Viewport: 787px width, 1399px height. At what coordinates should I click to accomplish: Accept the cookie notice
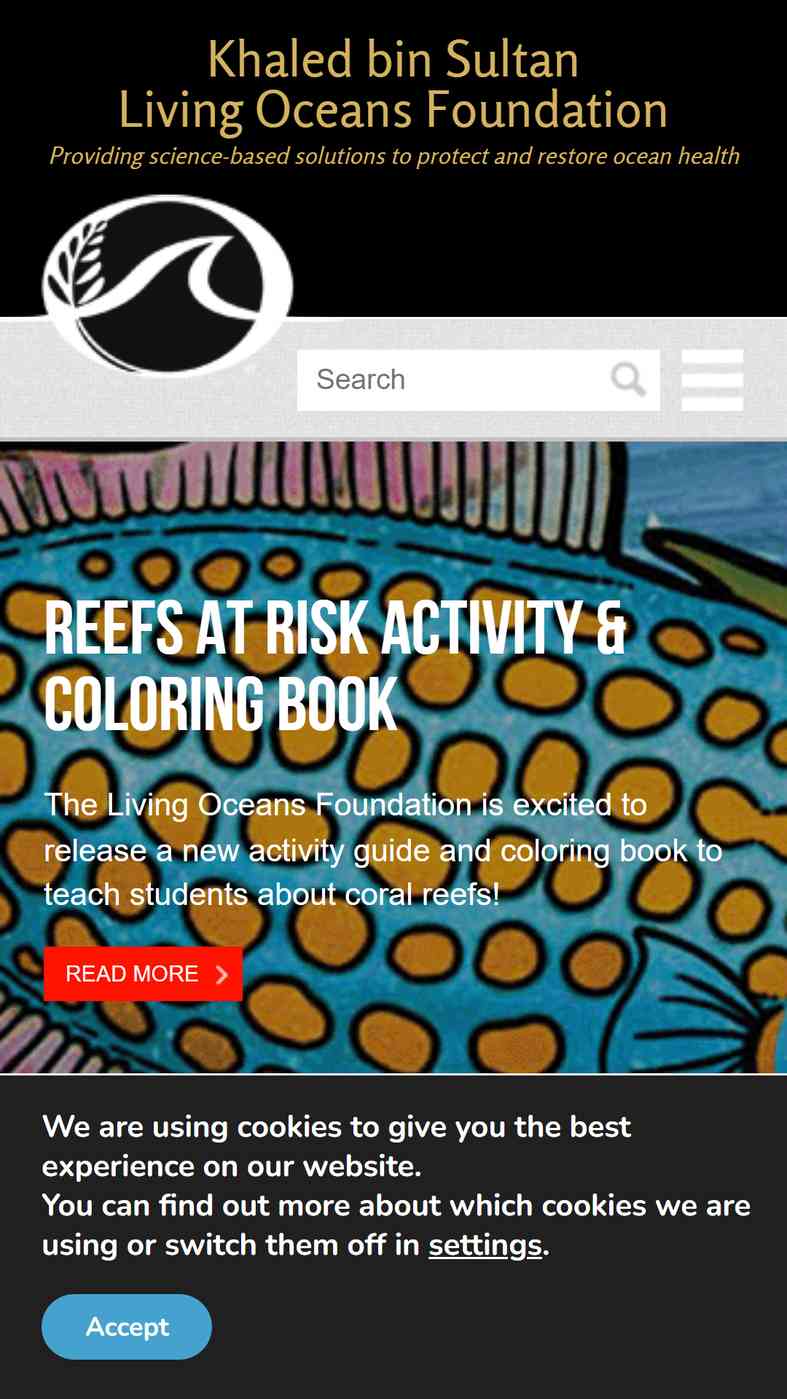pyautogui.click(x=127, y=1327)
